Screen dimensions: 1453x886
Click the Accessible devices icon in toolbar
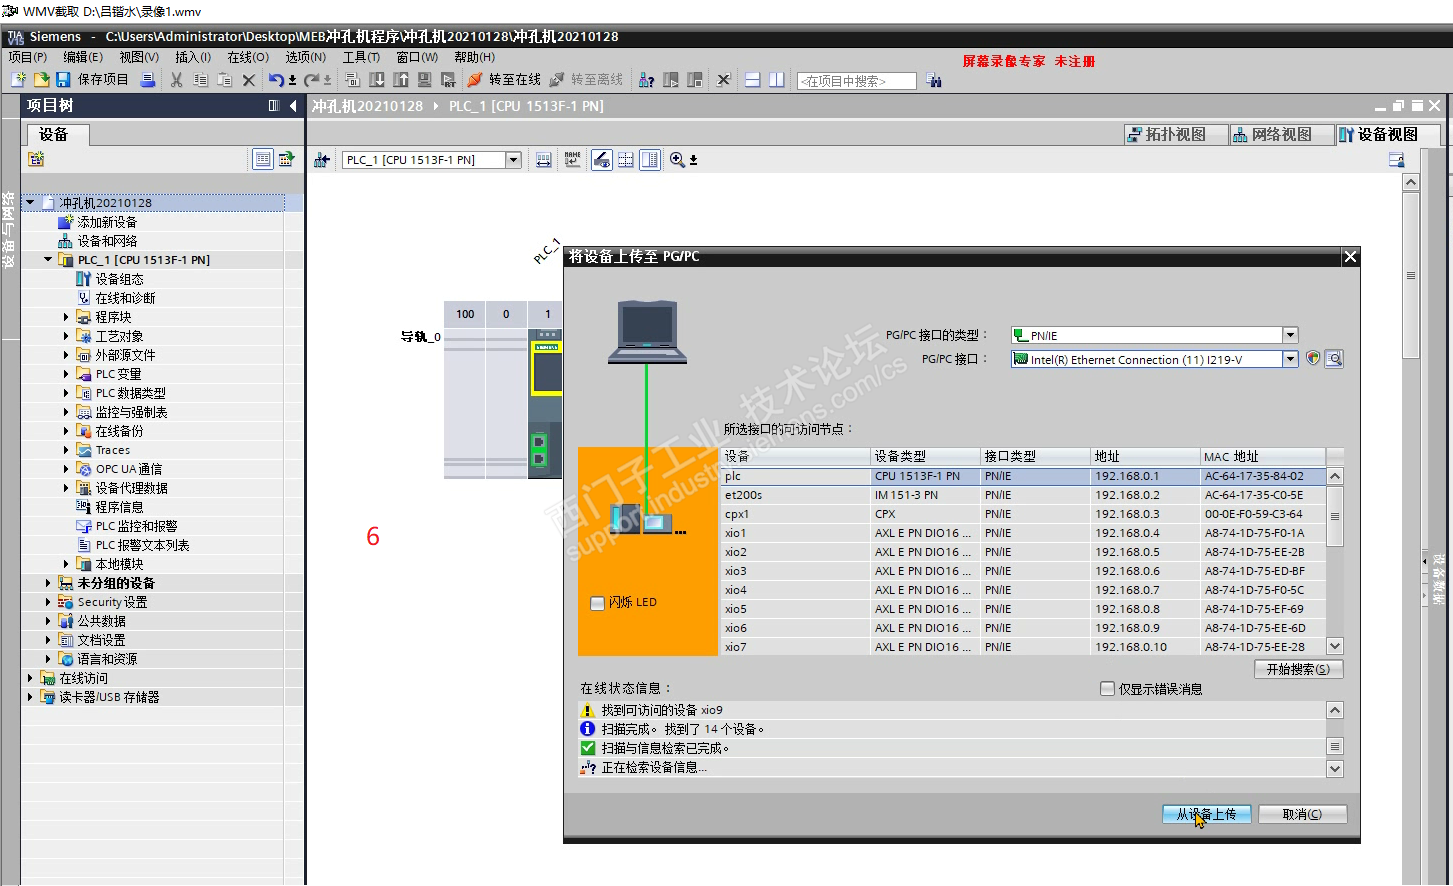click(x=647, y=80)
